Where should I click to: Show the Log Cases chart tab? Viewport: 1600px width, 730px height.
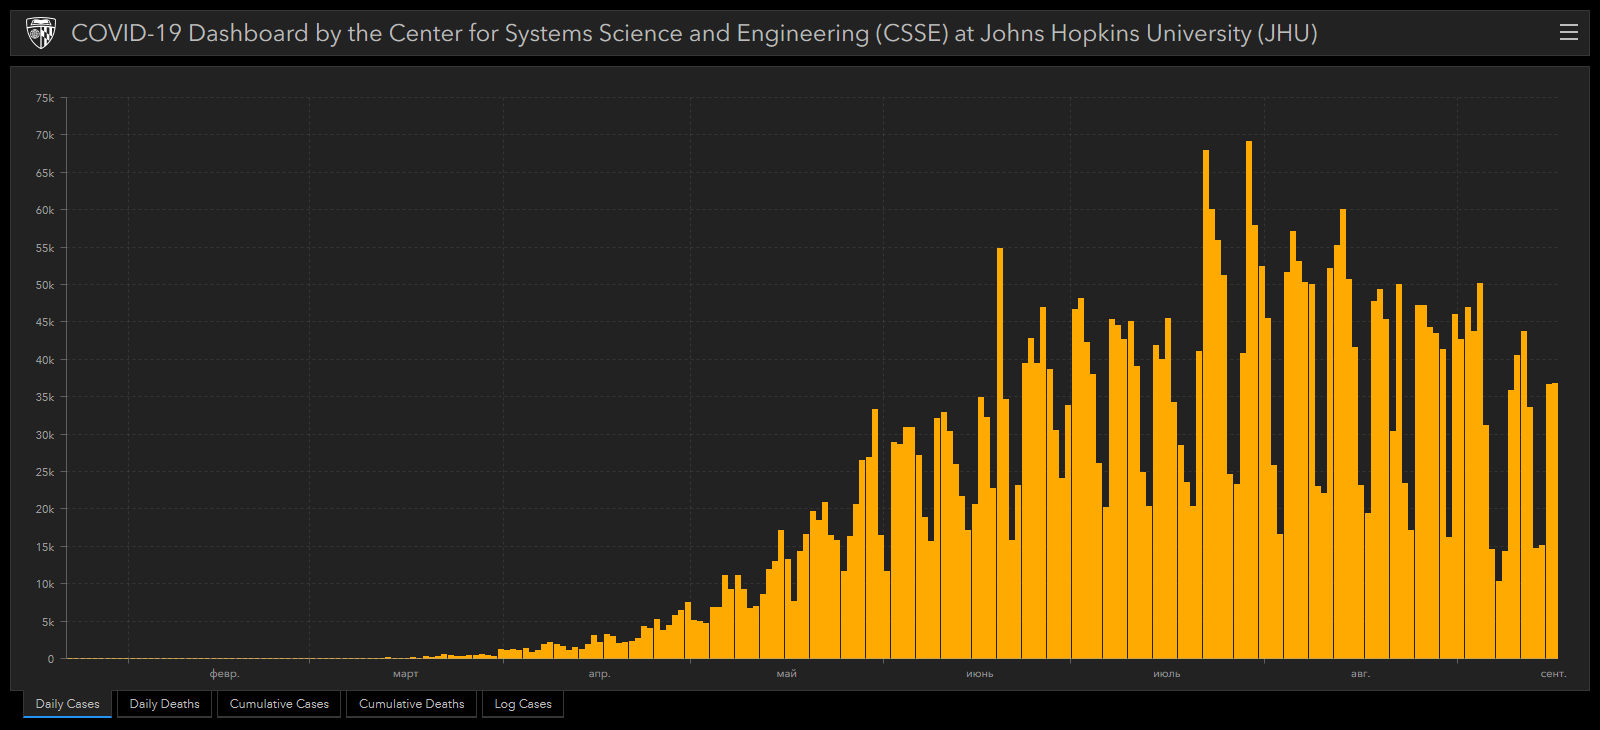[523, 704]
